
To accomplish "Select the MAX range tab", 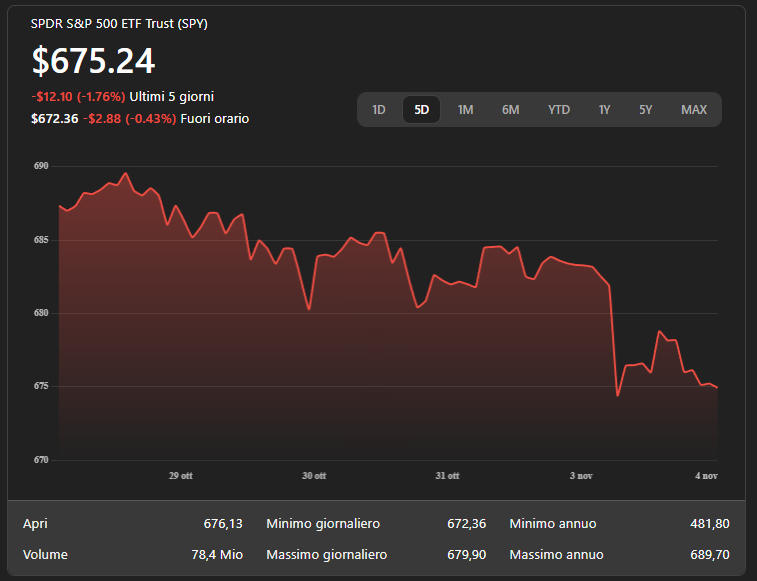I will (x=694, y=110).
